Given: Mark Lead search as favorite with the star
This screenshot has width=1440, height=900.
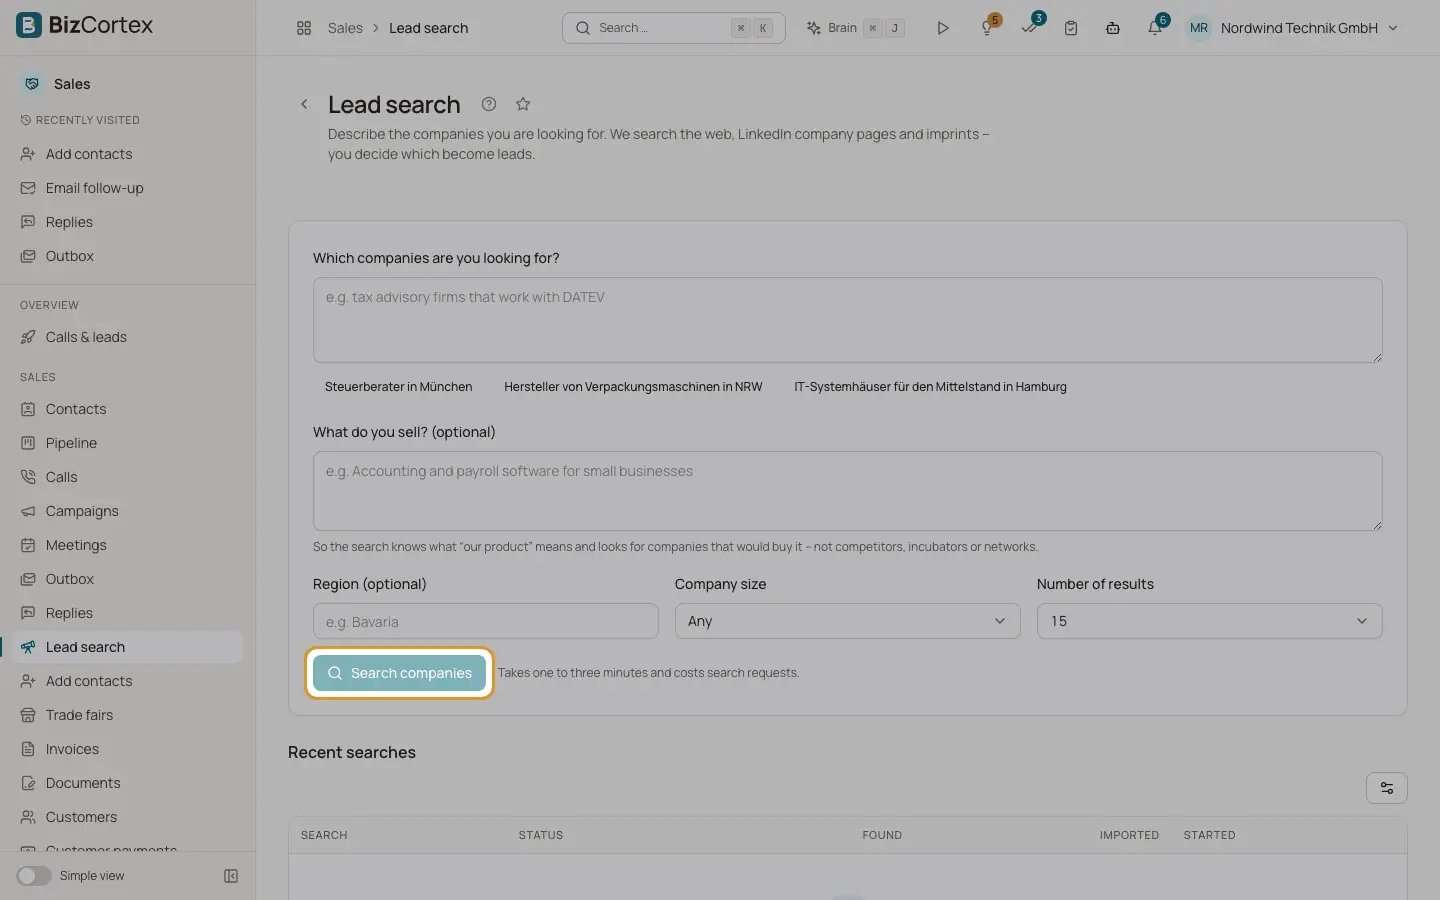Looking at the screenshot, I should coord(523,104).
